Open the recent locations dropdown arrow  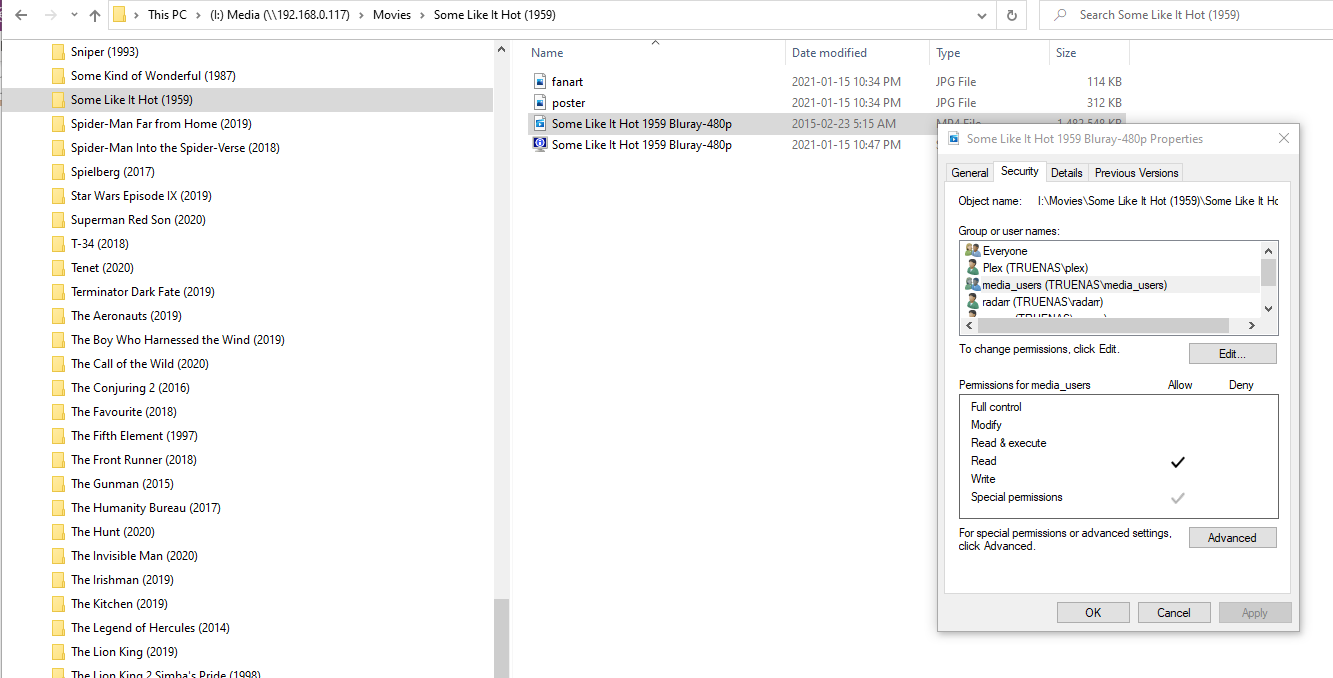click(74, 16)
